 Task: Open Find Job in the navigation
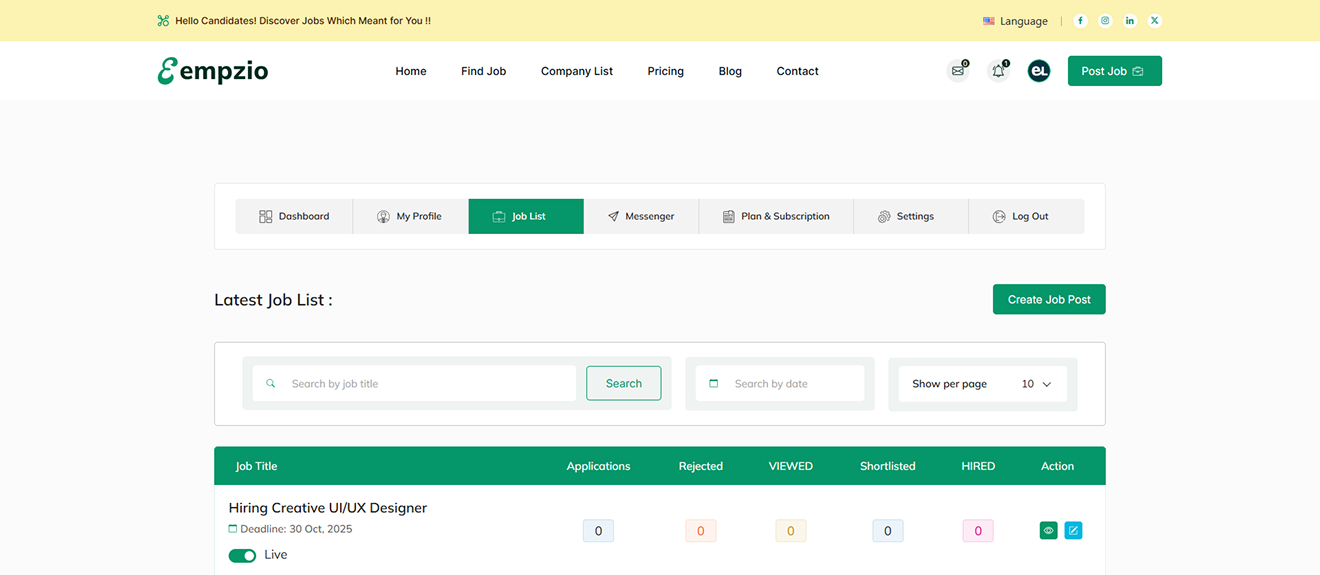[484, 71]
